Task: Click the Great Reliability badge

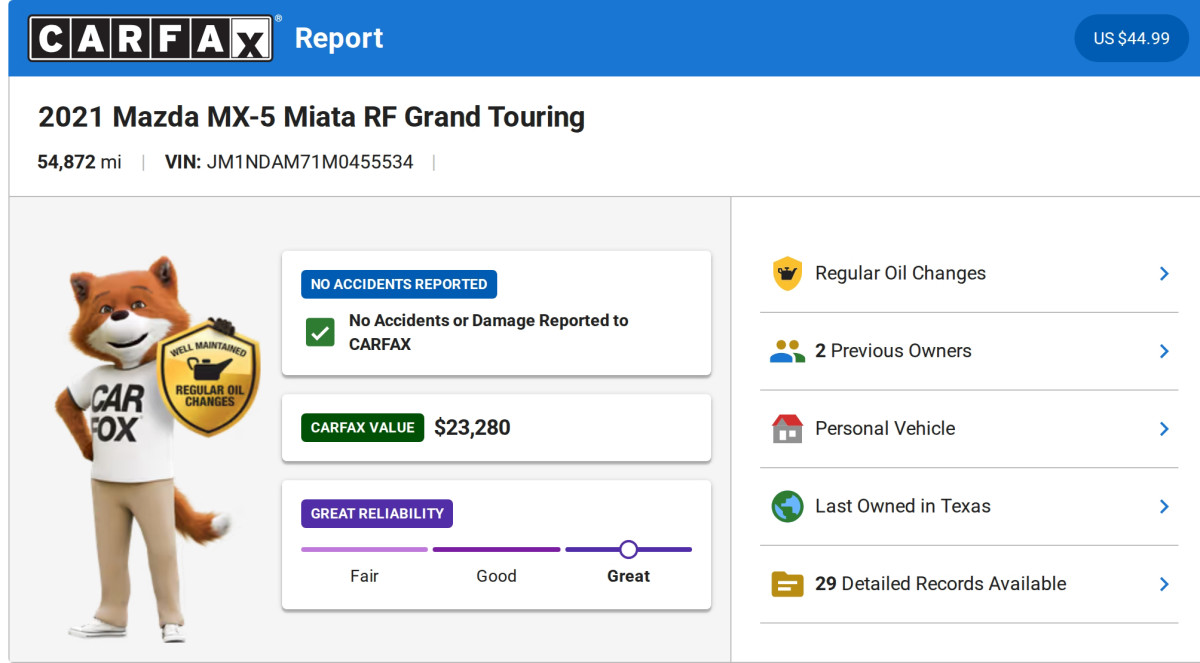Action: tap(377, 514)
